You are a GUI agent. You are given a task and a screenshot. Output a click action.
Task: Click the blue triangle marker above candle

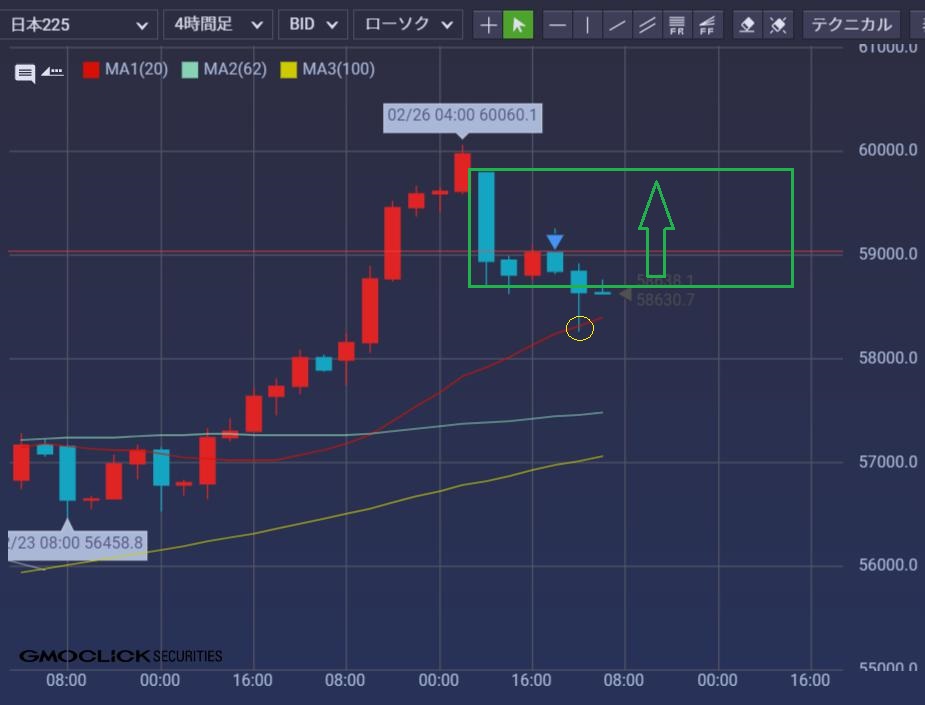point(555,241)
